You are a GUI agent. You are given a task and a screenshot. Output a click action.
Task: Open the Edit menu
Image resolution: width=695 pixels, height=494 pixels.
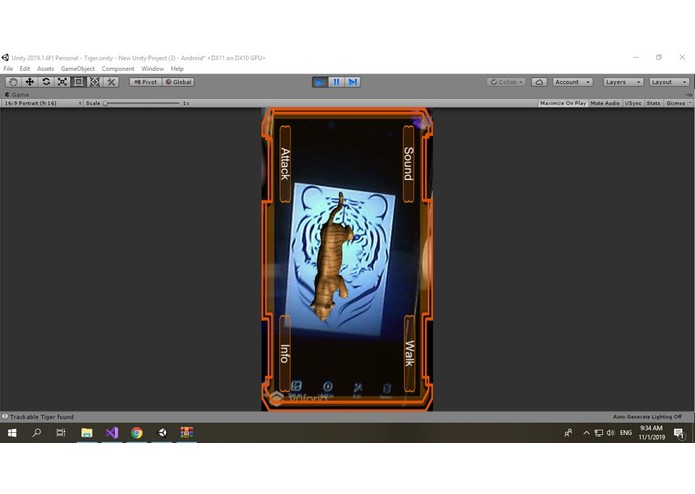pos(25,69)
